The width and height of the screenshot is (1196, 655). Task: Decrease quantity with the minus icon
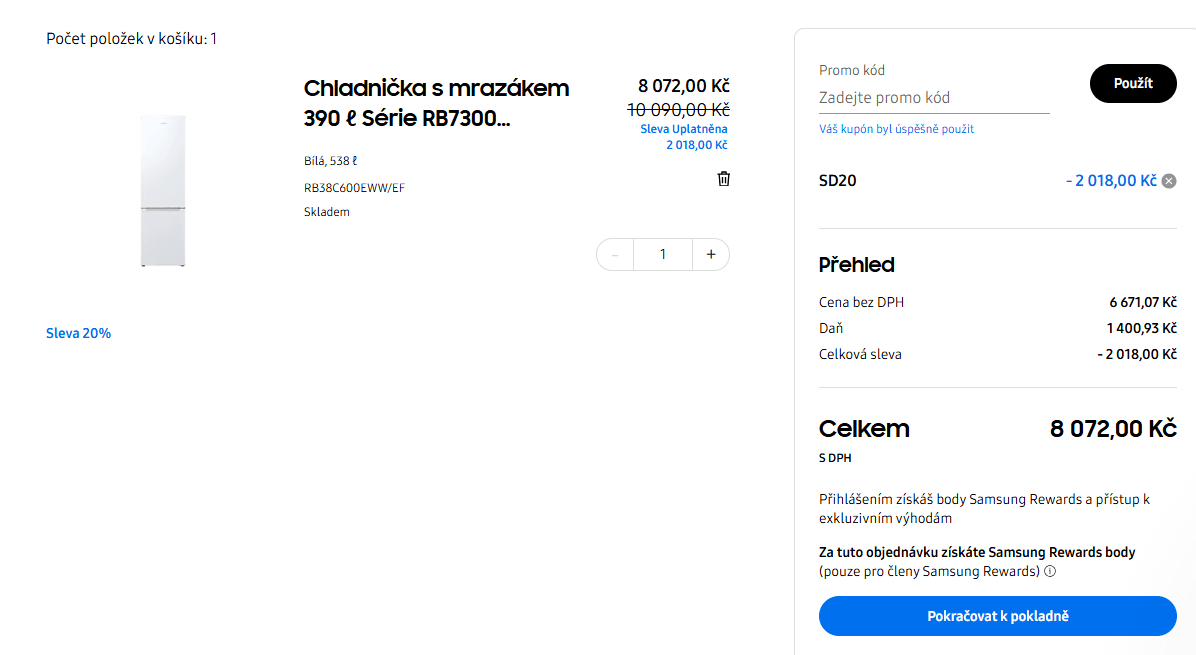(614, 254)
